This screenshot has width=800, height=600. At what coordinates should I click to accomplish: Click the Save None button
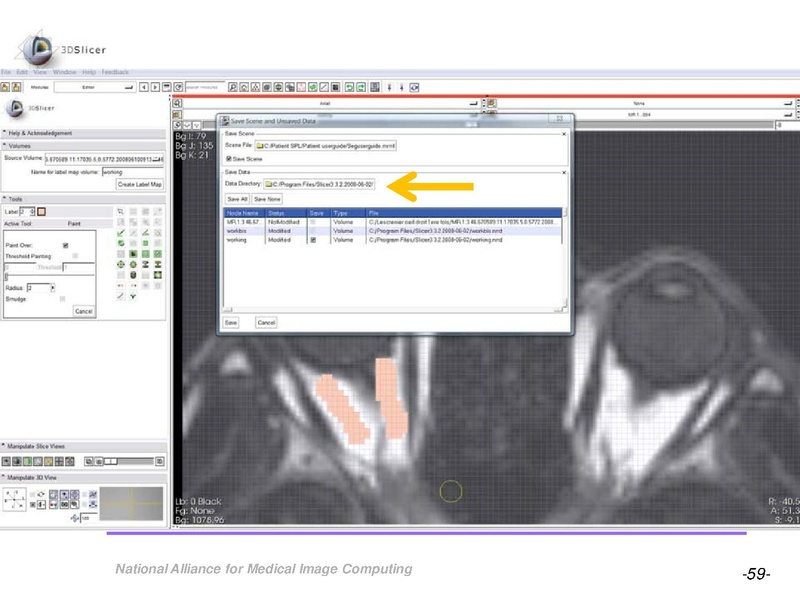(267, 199)
